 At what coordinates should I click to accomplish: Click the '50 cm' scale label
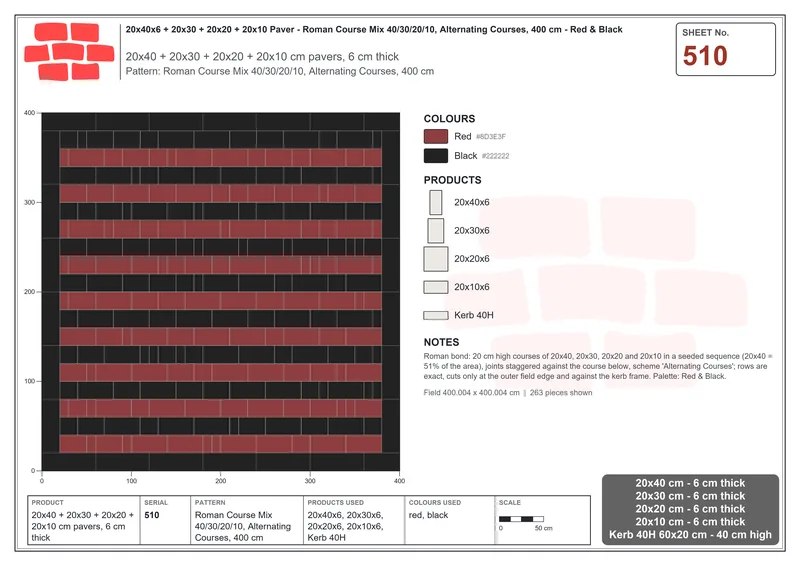543,528
